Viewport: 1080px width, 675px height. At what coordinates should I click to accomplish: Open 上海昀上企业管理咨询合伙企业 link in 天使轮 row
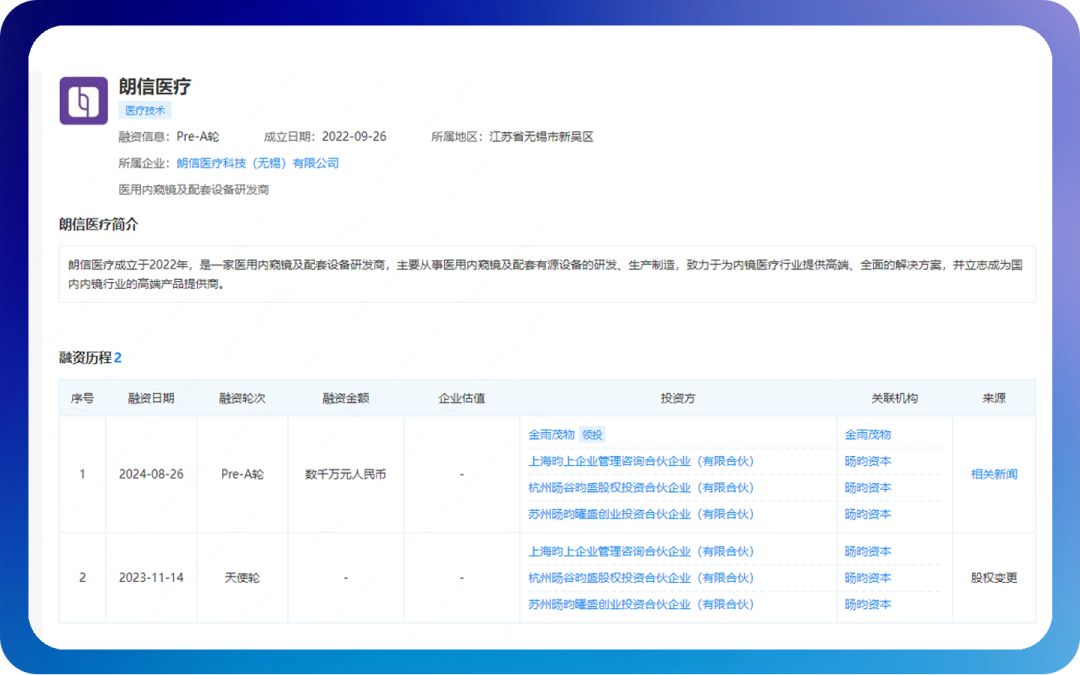pos(641,552)
